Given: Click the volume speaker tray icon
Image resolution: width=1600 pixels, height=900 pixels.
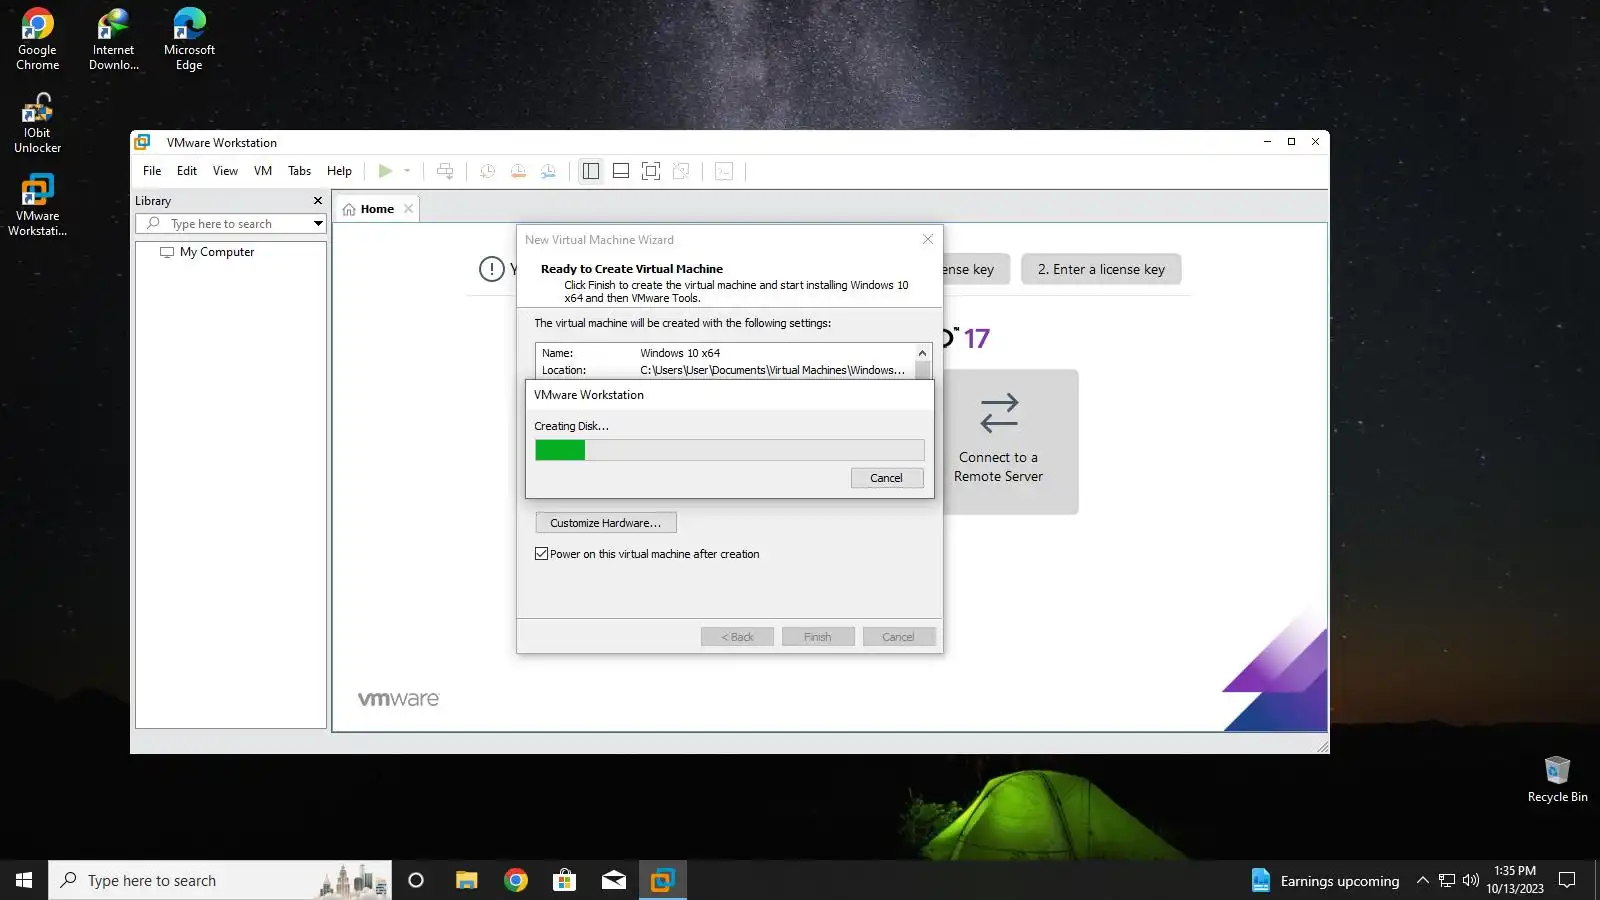Looking at the screenshot, I should tap(1470, 880).
